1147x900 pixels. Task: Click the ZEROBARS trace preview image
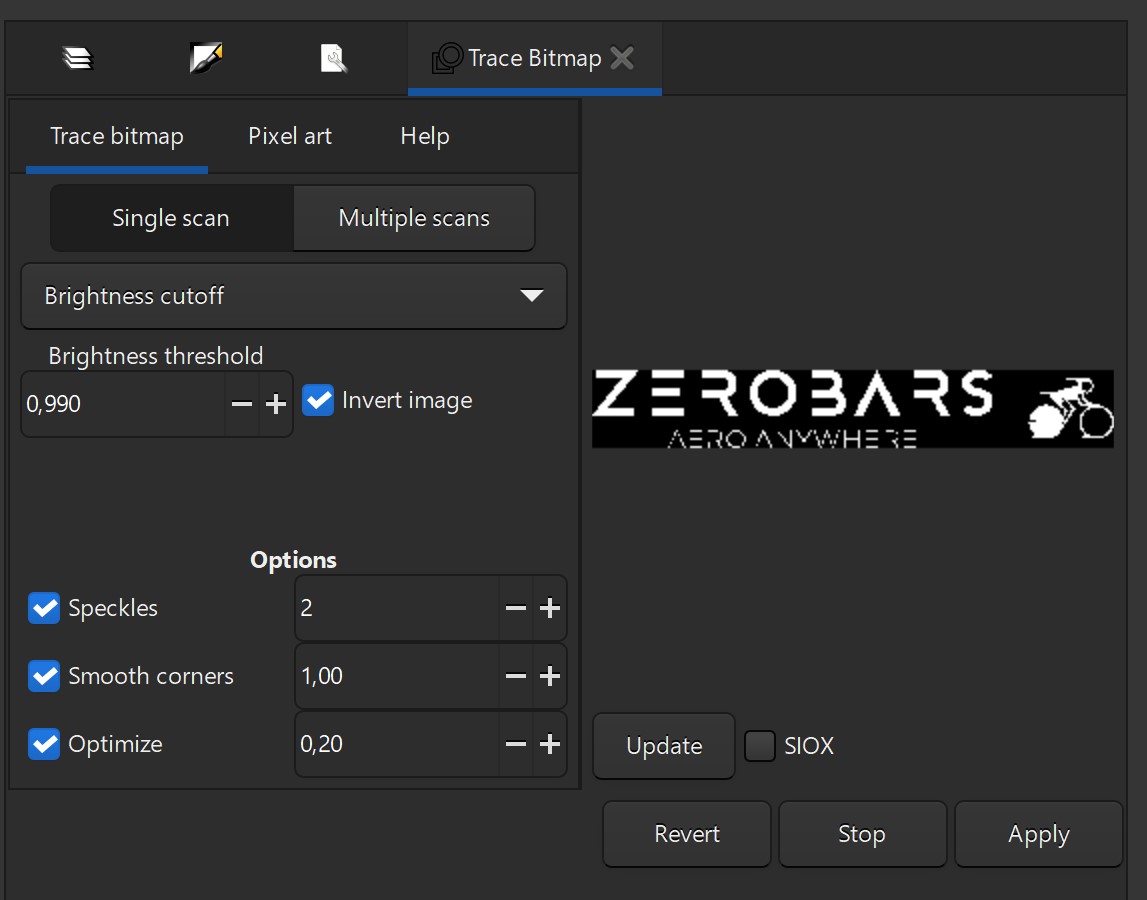853,408
